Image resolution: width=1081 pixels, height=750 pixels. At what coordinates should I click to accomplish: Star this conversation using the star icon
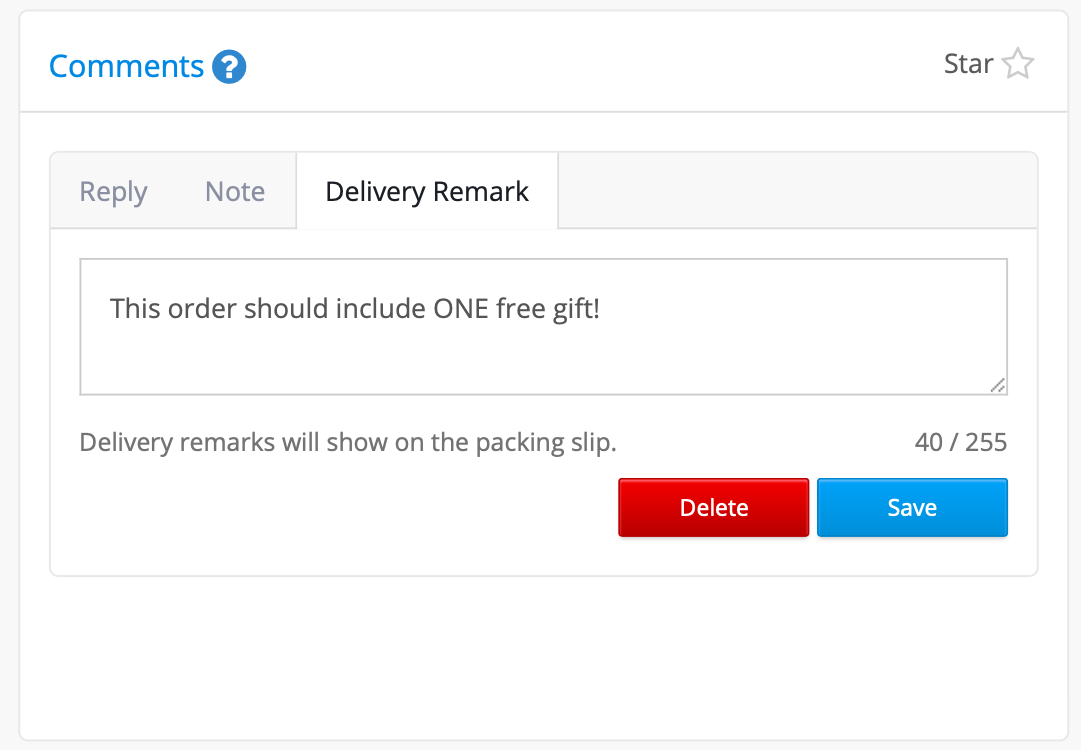click(1018, 63)
